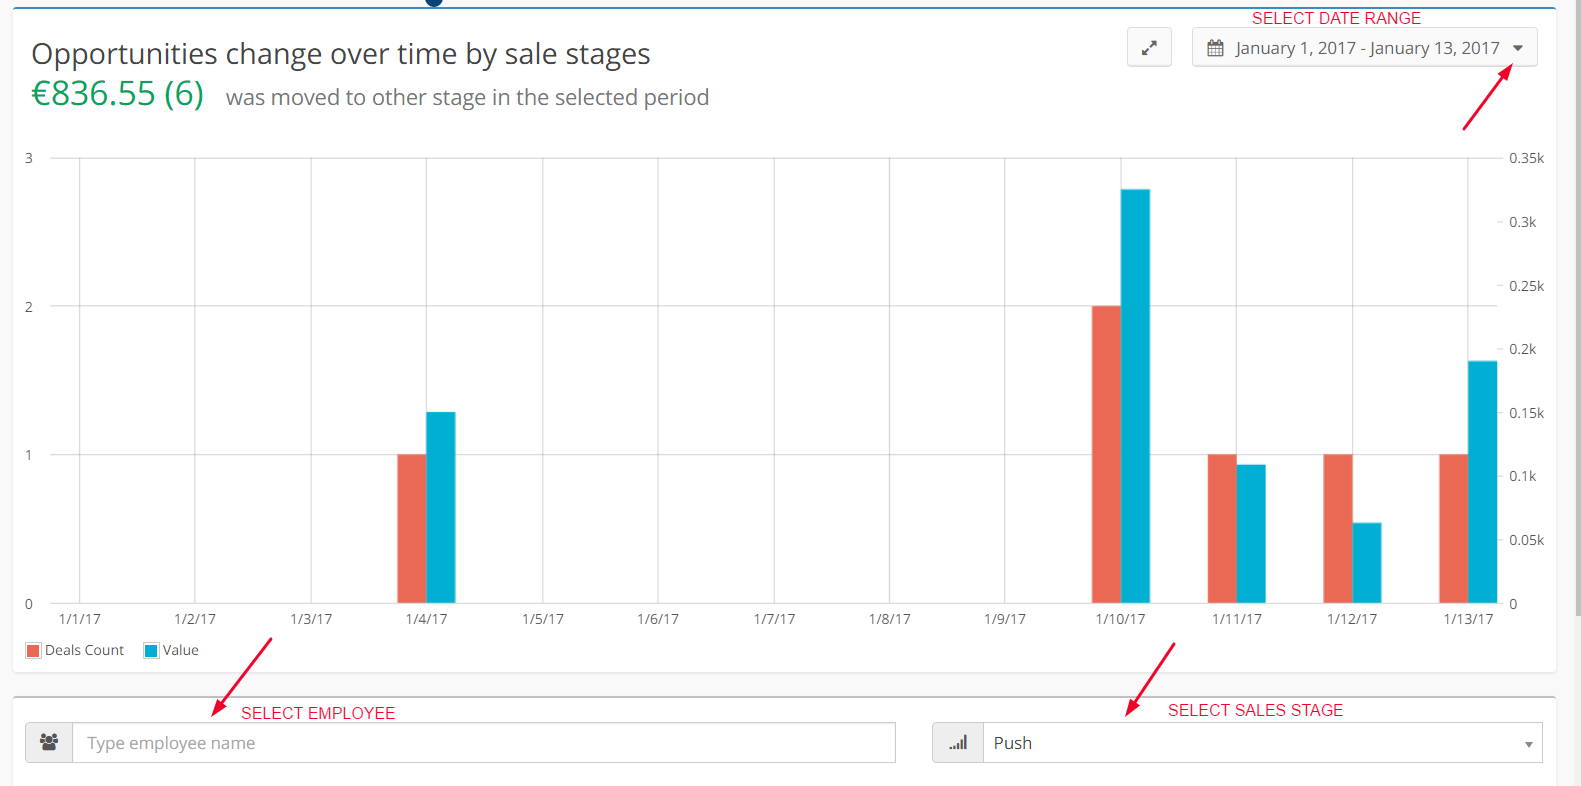Open the Push sales stage dropdown
This screenshot has height=786, width=1581.
point(1262,743)
